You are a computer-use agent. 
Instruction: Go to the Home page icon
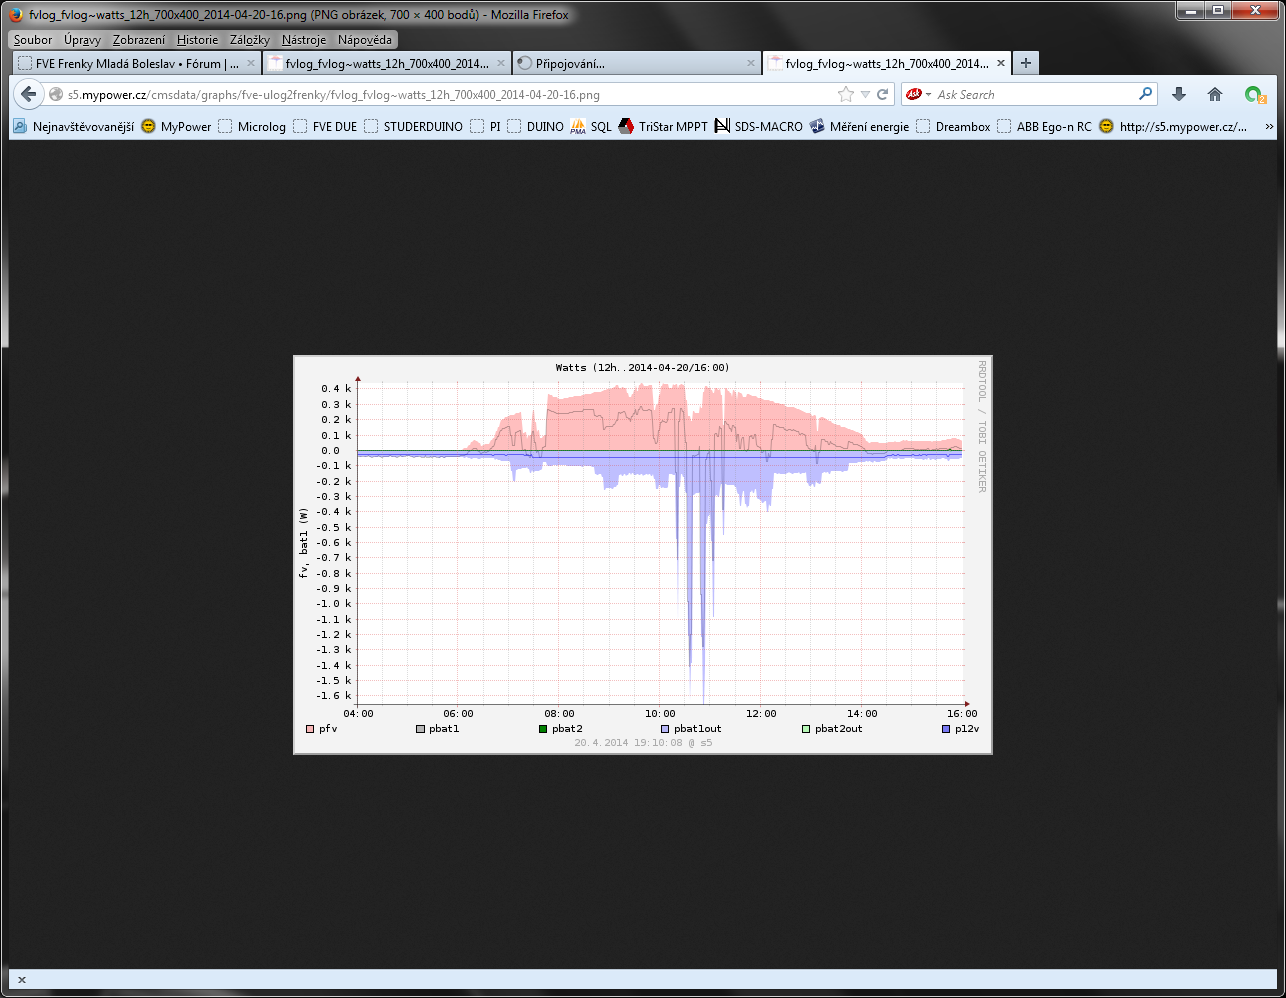[x=1215, y=94]
